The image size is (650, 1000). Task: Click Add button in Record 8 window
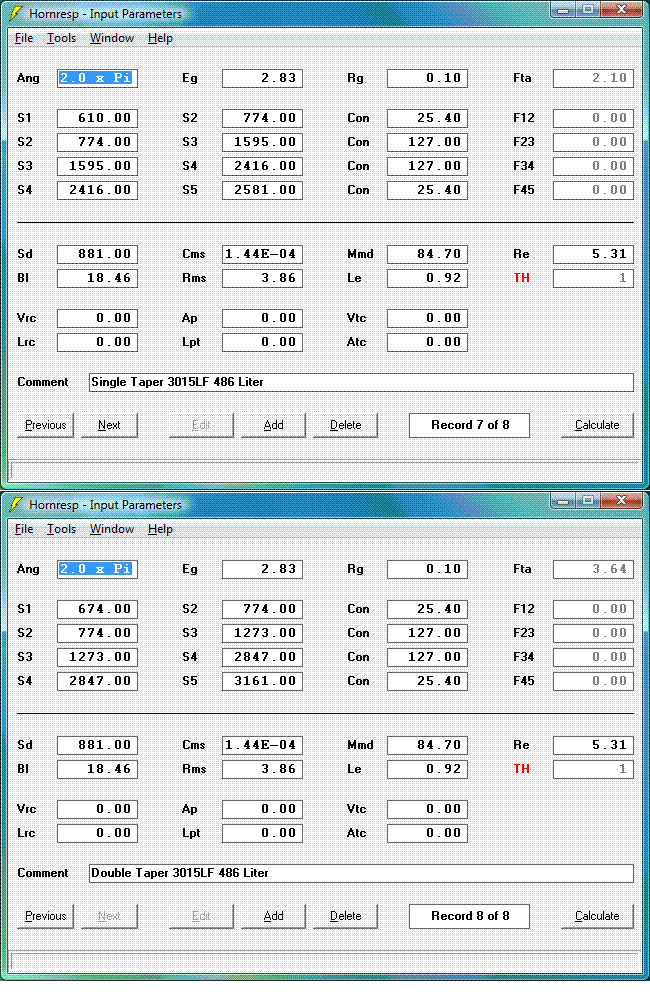pos(273,916)
